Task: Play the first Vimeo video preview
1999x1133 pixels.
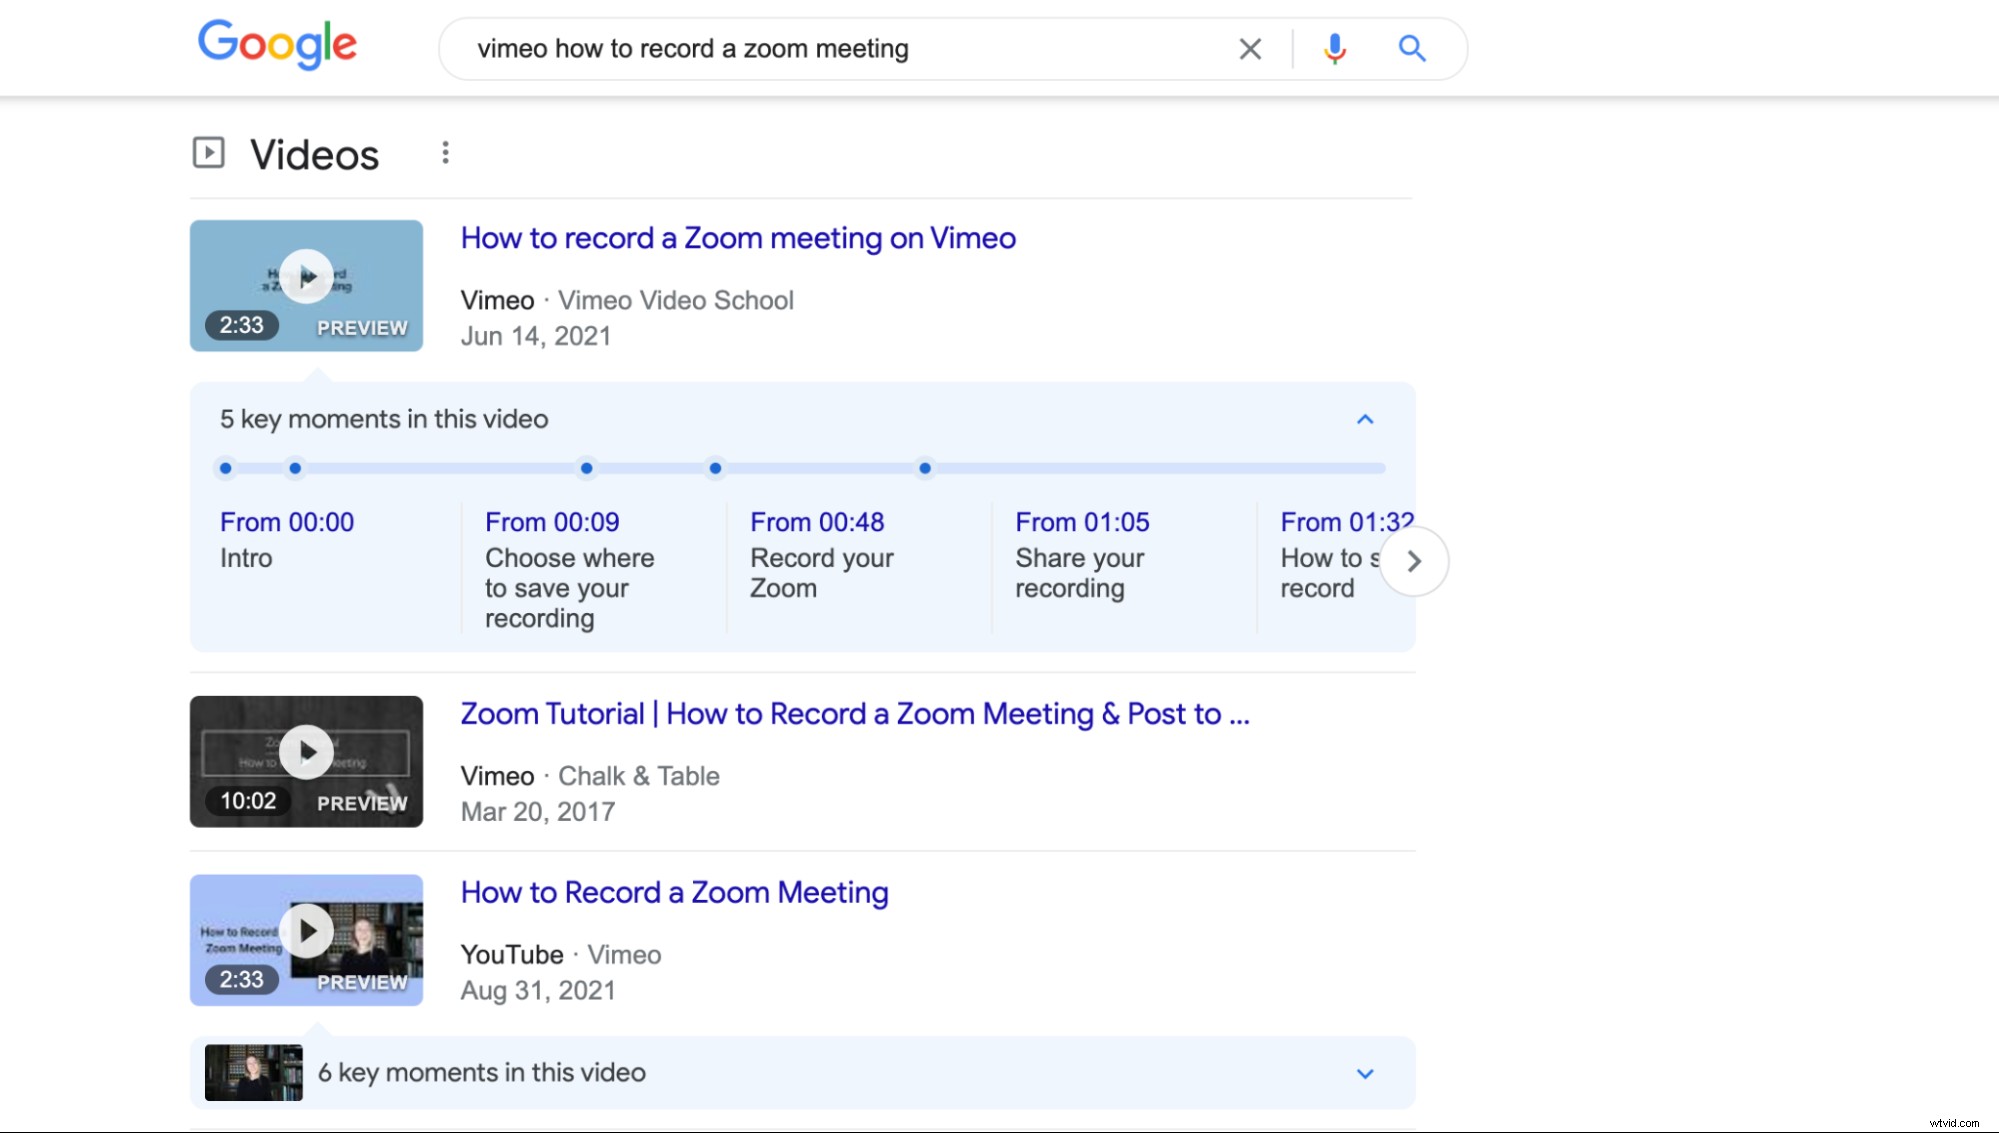Action: coord(306,277)
